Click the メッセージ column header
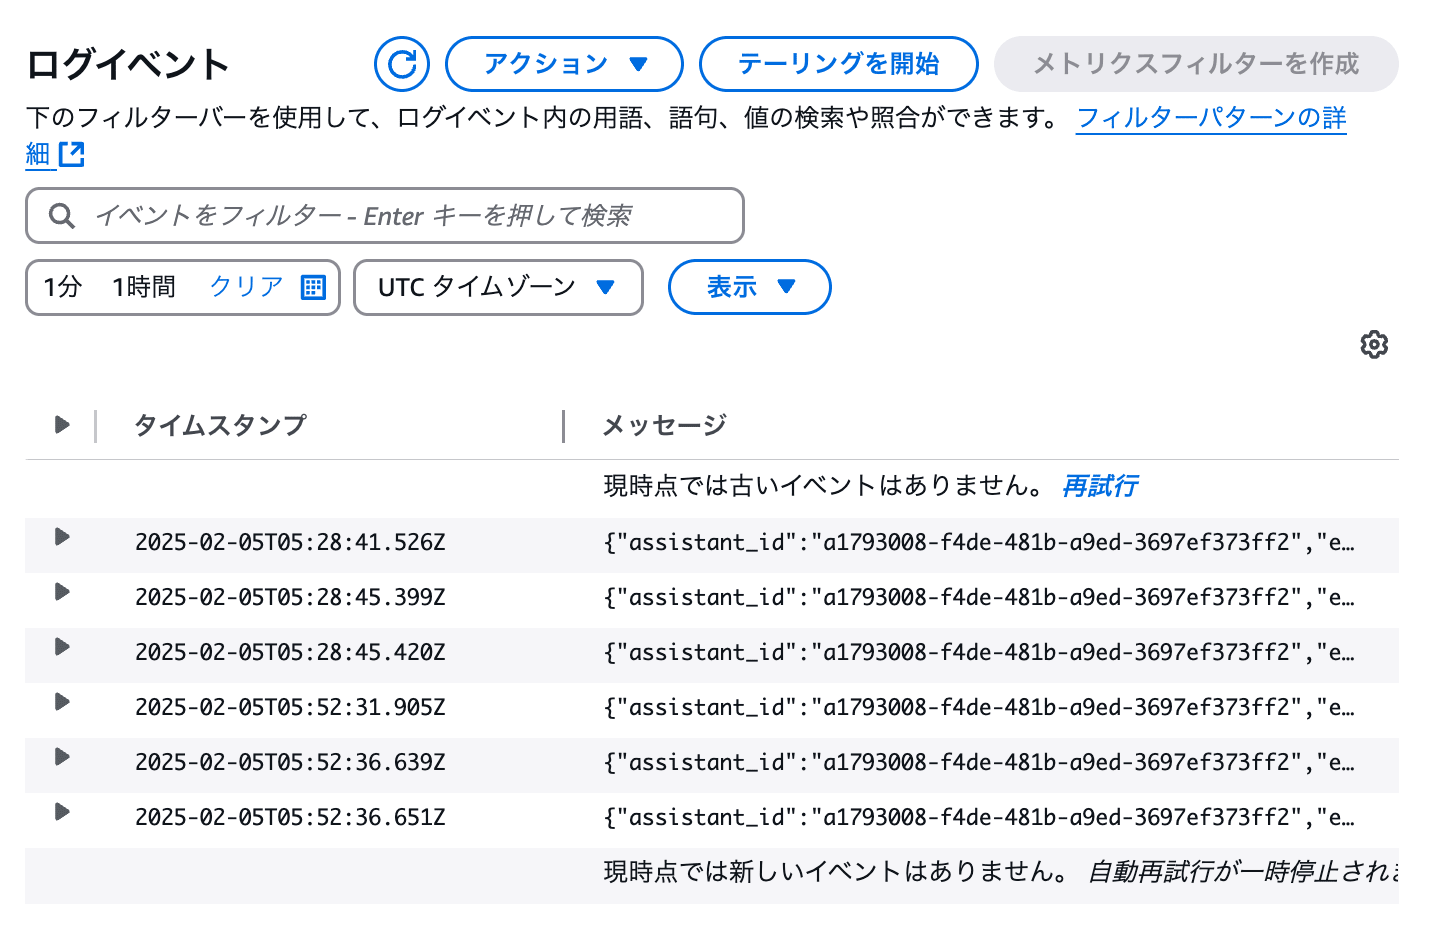This screenshot has width=1436, height=926. tap(664, 425)
